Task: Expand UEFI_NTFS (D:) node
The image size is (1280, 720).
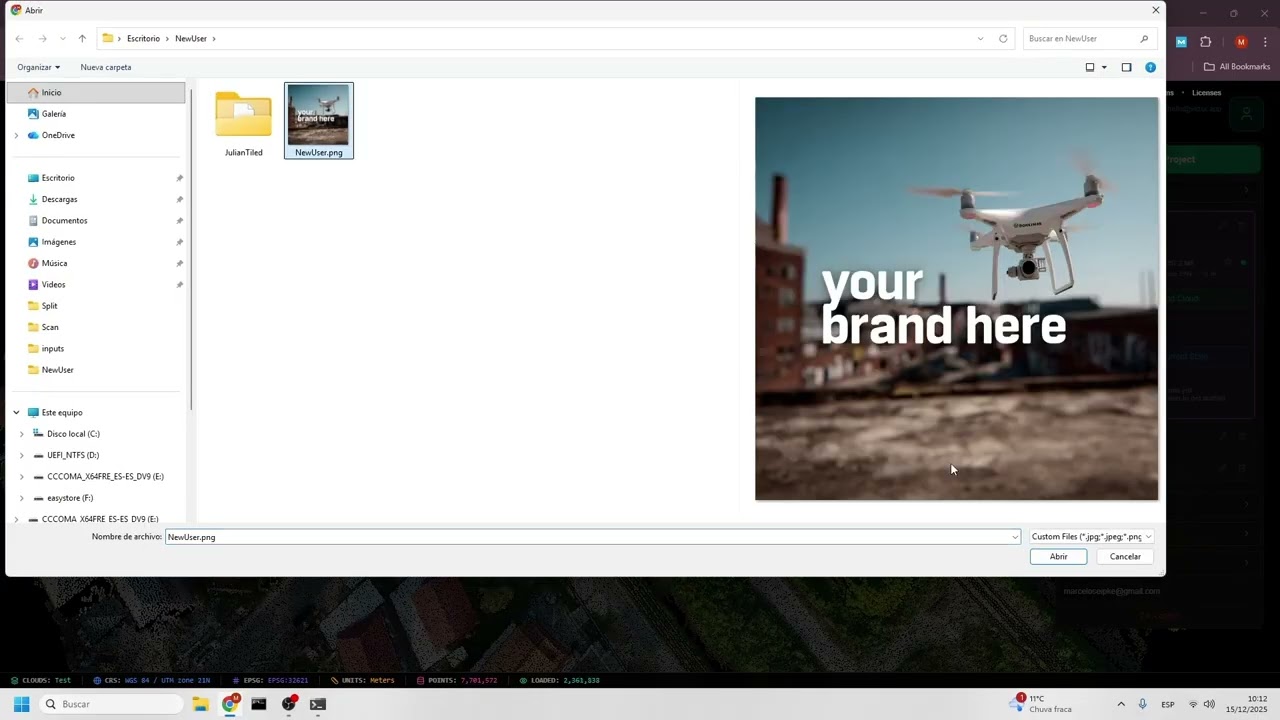Action: pos(21,455)
